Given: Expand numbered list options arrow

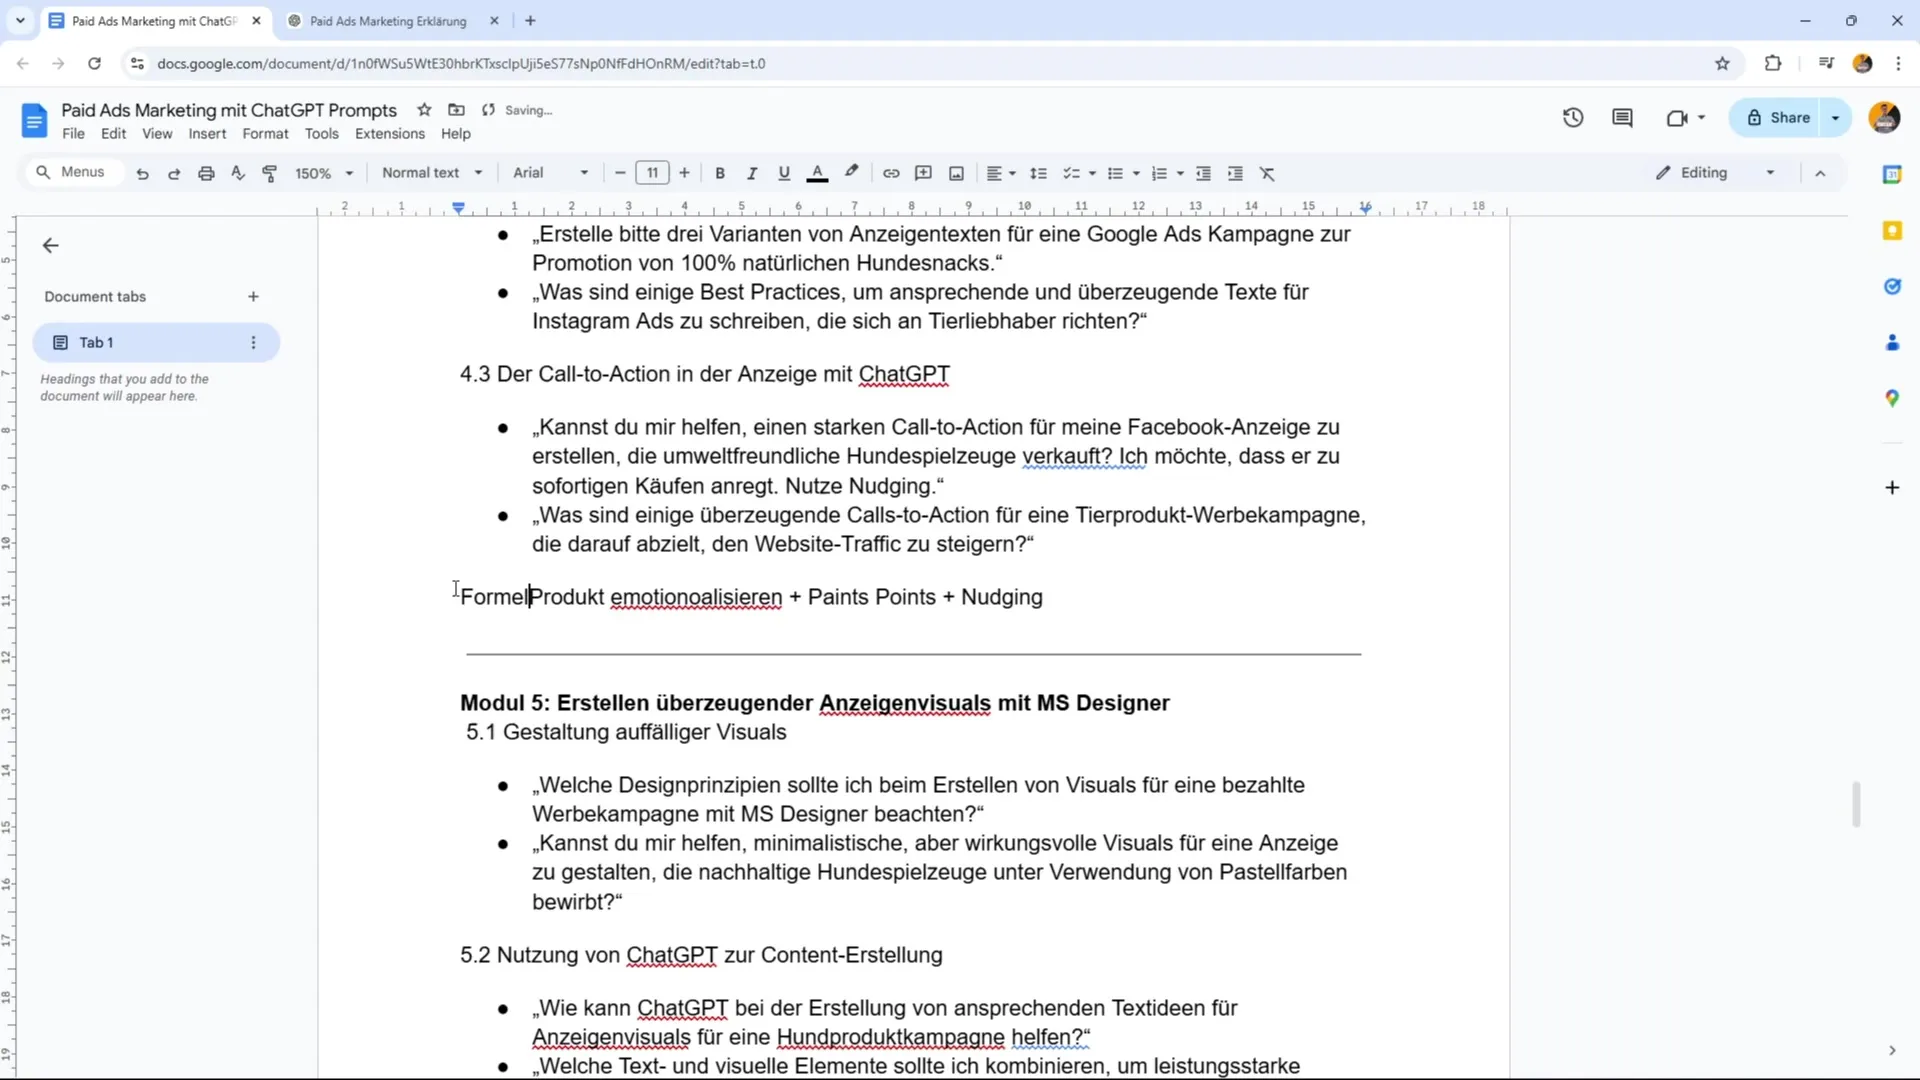Looking at the screenshot, I should pos(1180,173).
